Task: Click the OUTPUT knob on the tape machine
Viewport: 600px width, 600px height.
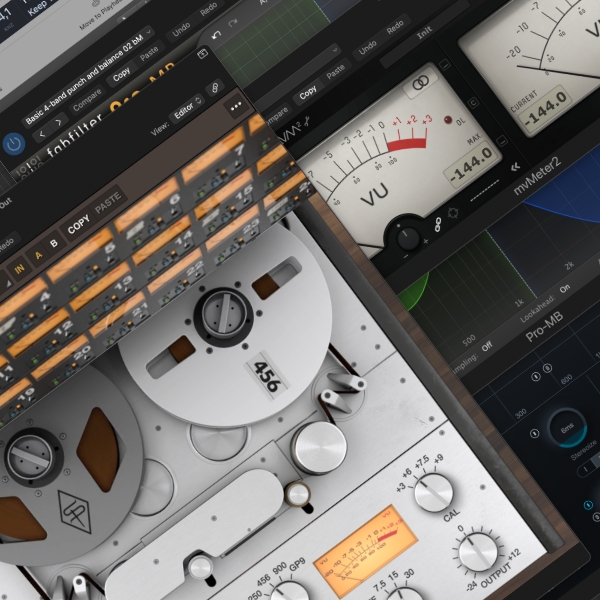Action: tap(478, 553)
